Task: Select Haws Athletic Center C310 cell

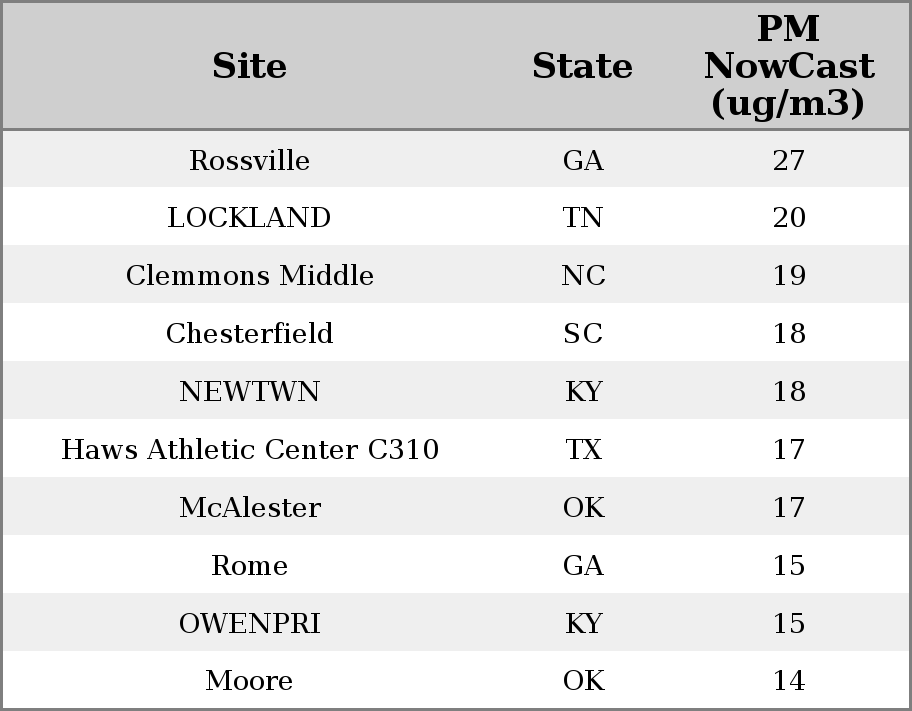Action: [250, 449]
